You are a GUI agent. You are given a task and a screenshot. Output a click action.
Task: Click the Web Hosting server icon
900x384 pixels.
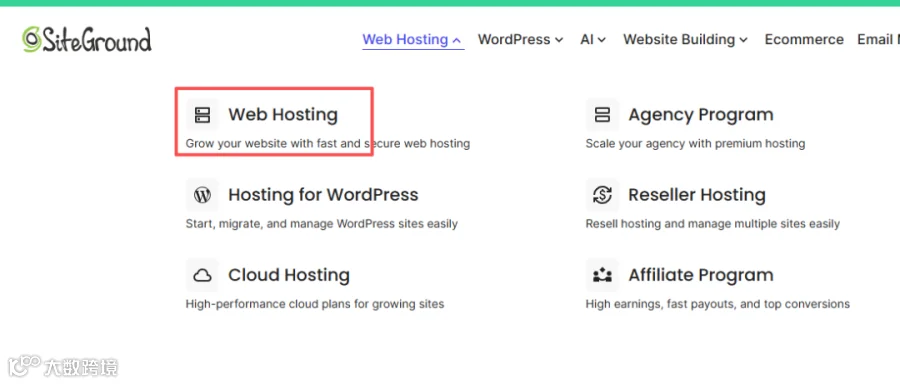click(202, 115)
